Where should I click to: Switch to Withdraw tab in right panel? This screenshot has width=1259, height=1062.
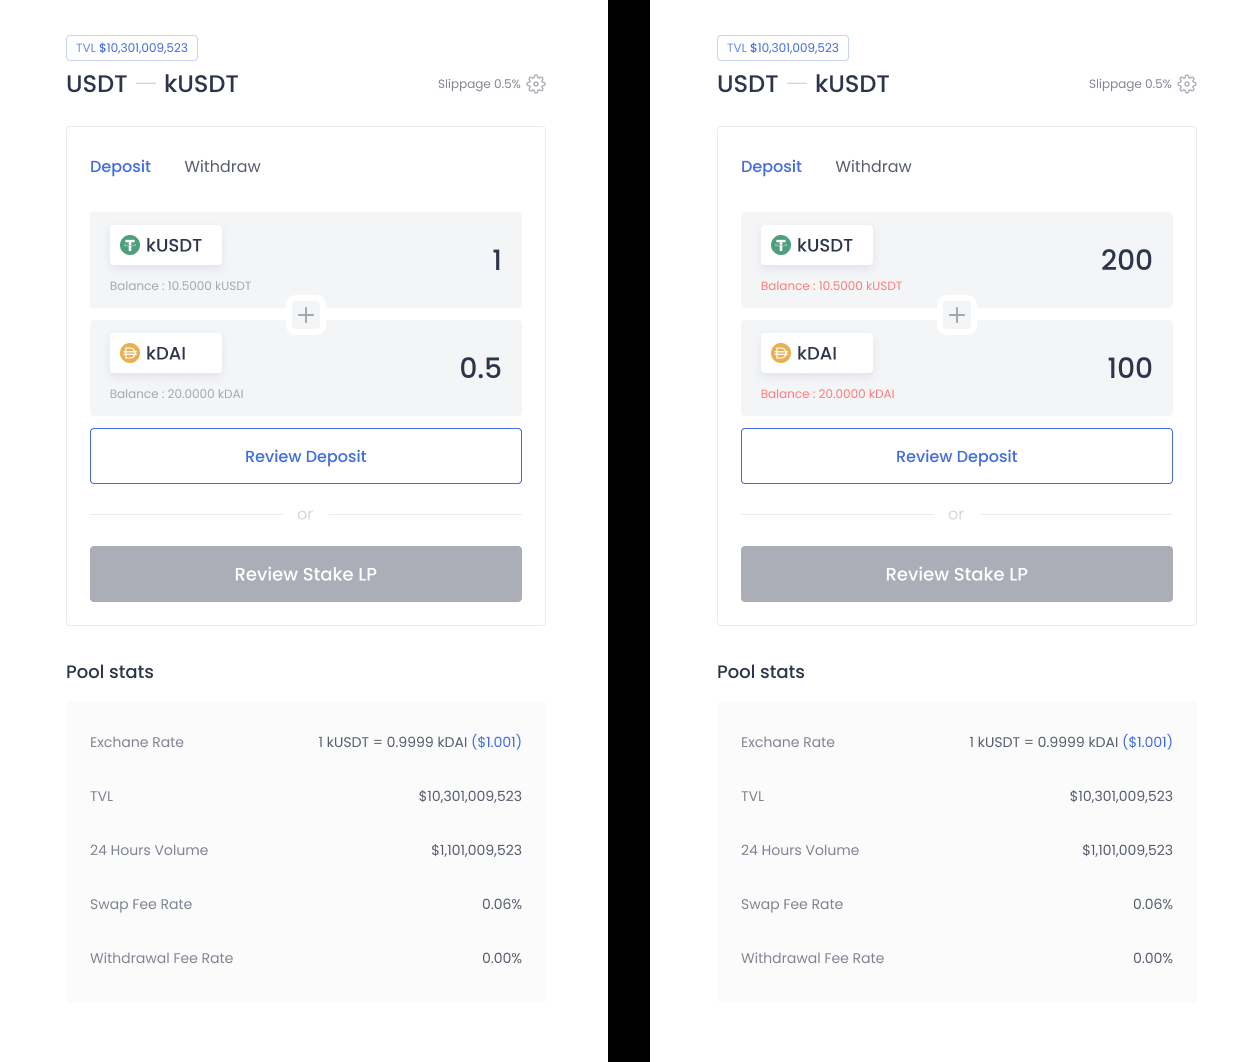pos(873,166)
